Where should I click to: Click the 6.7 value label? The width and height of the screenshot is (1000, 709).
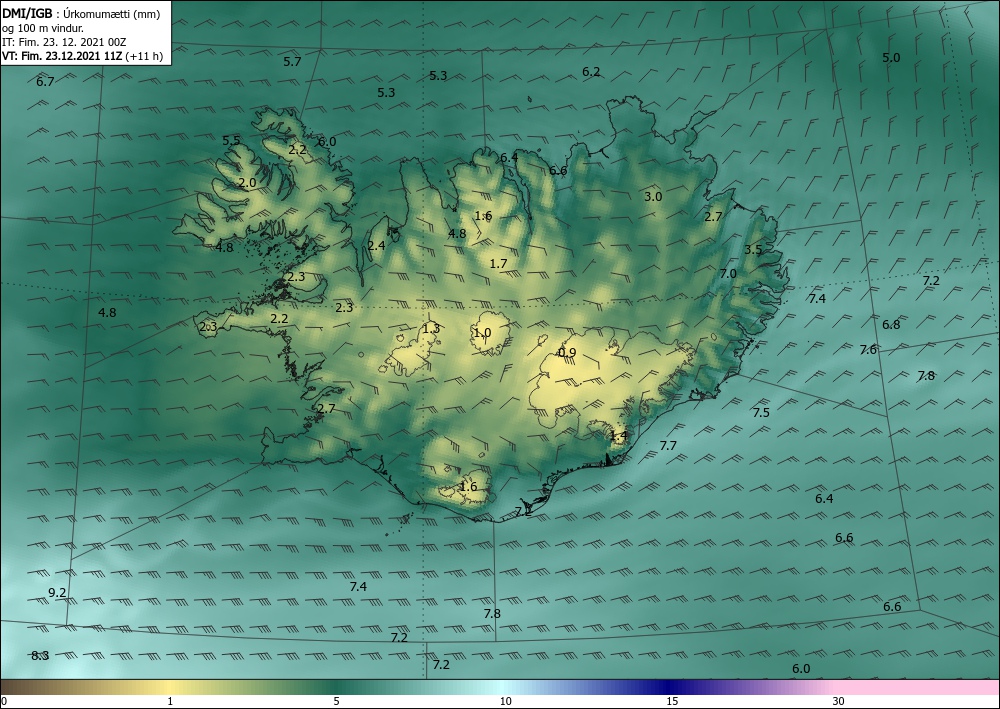click(45, 82)
